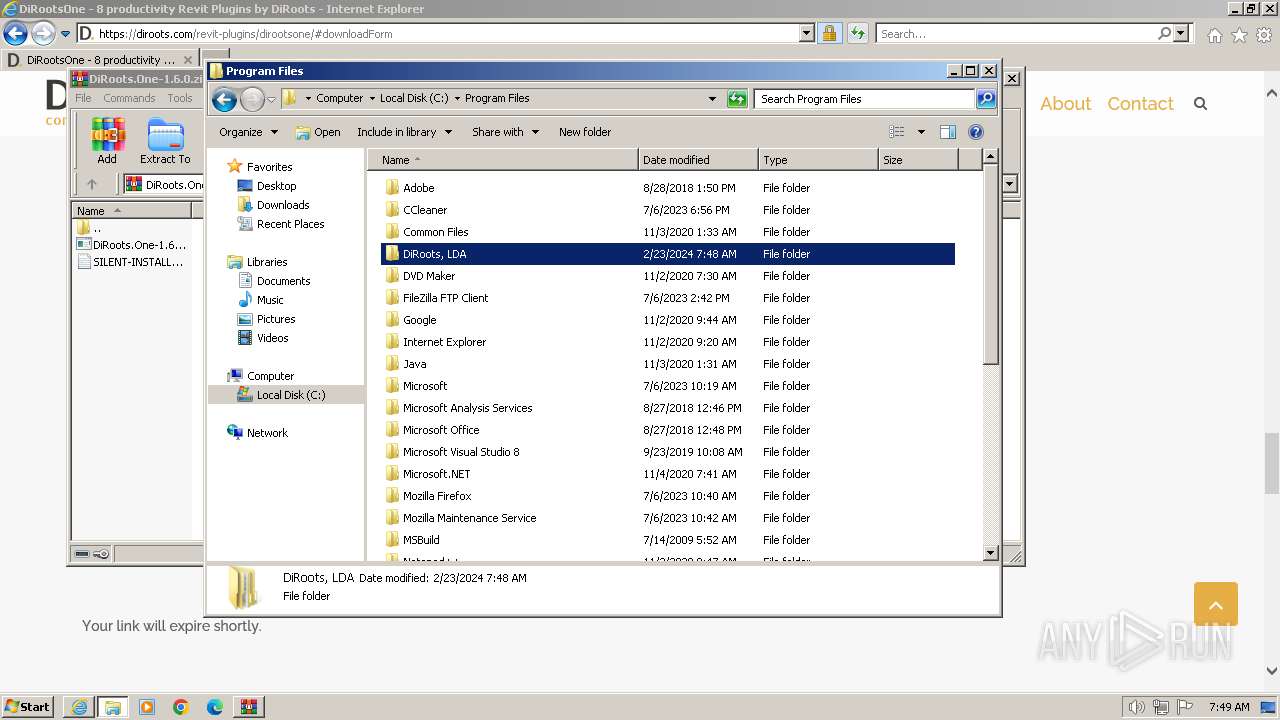Click the Help question mark icon

pos(976,132)
